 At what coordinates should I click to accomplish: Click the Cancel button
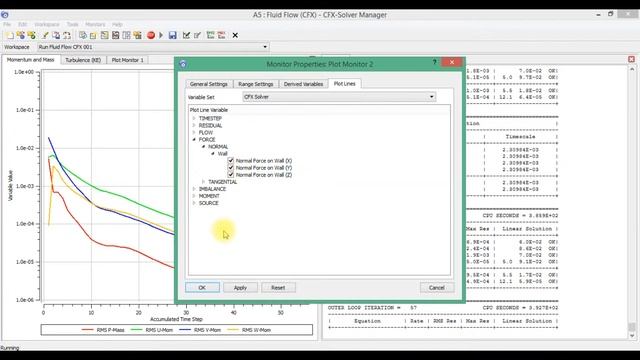coord(437,288)
